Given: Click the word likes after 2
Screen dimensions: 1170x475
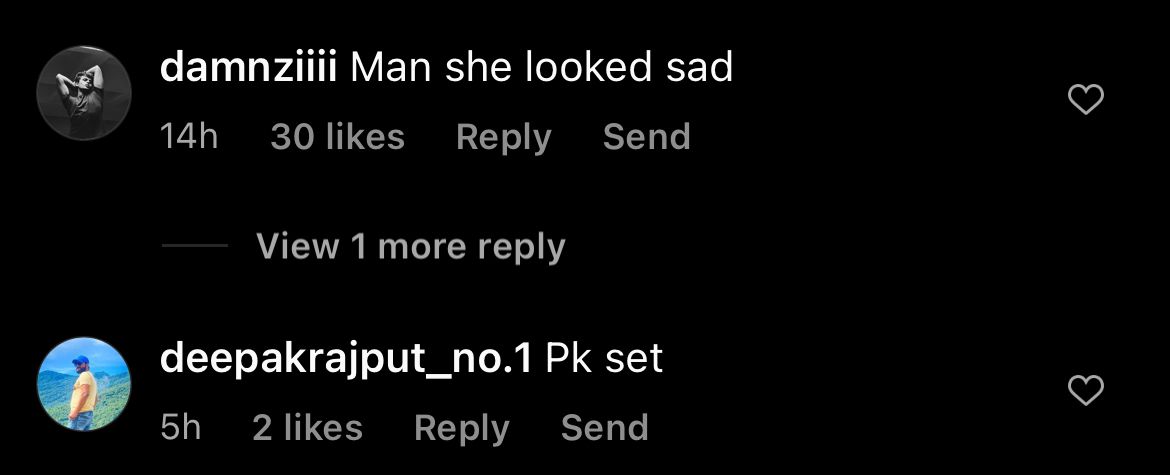Looking at the screenshot, I should click(324, 428).
